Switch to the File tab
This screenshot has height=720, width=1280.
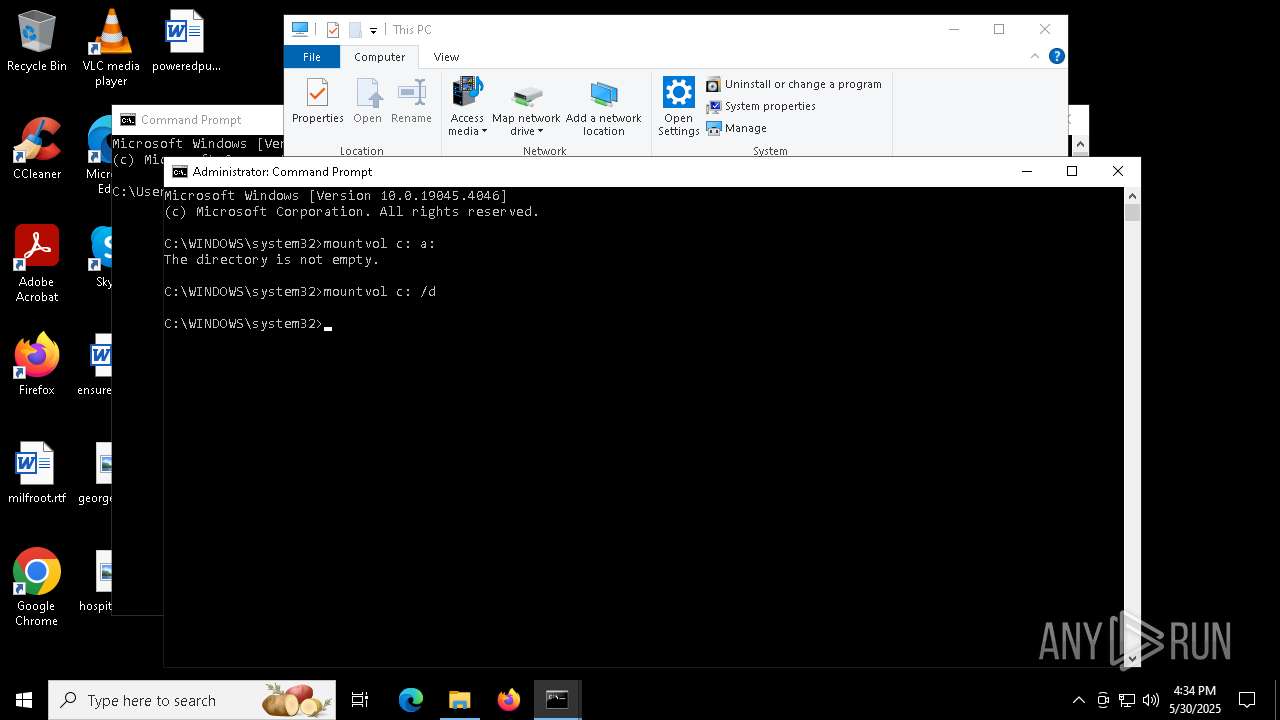click(x=312, y=57)
